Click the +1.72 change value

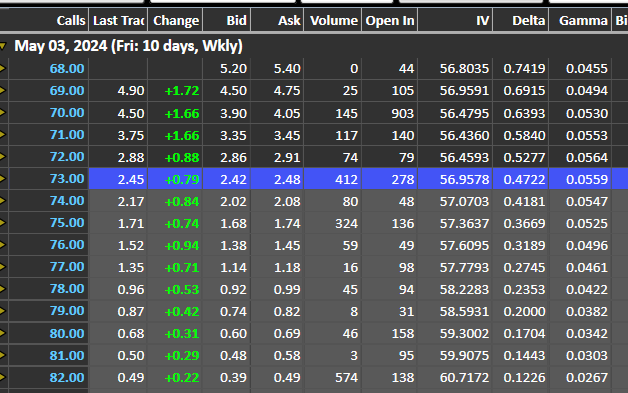[x=182, y=91]
